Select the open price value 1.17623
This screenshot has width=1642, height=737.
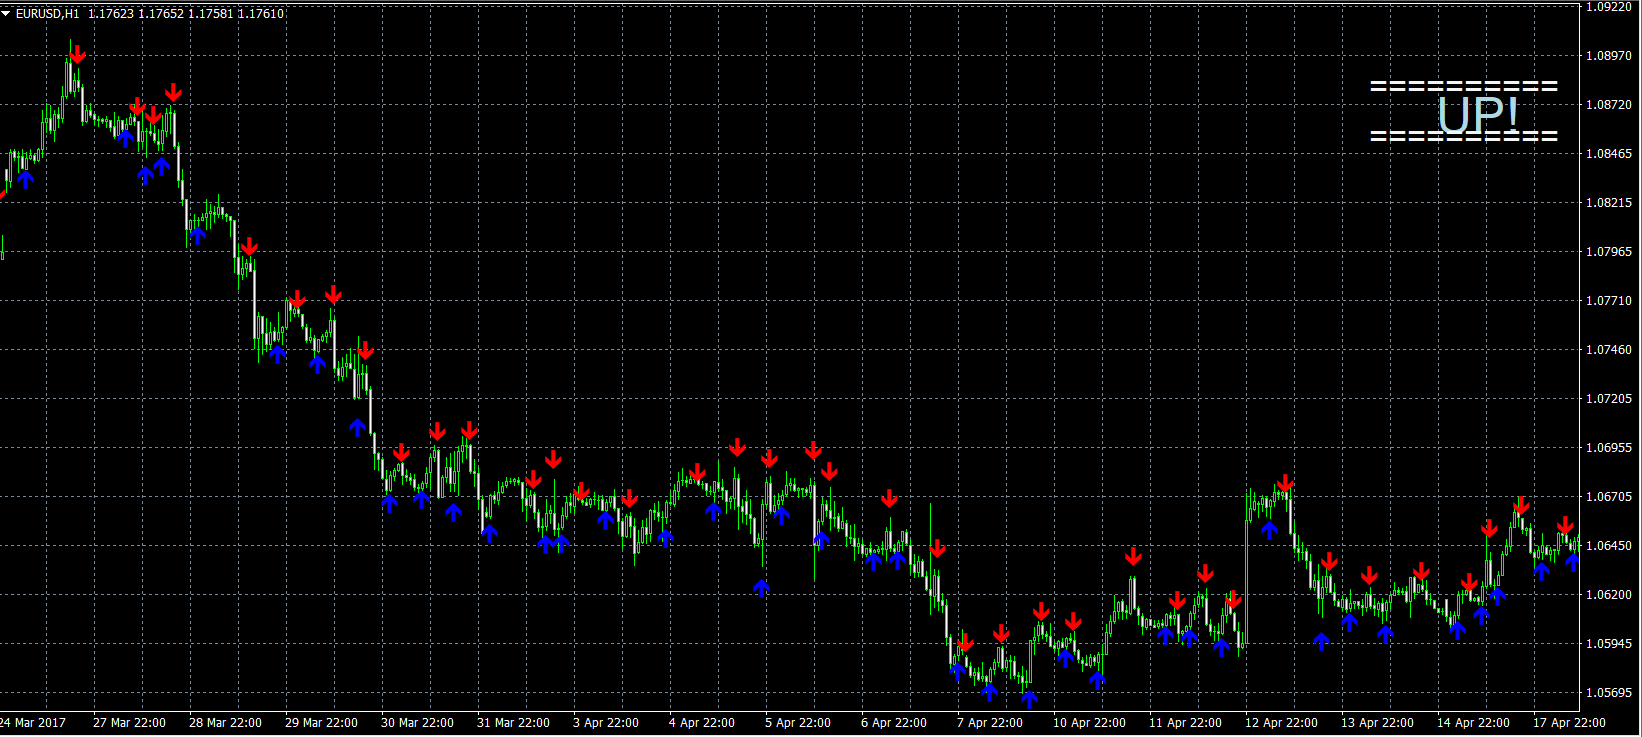(111, 14)
